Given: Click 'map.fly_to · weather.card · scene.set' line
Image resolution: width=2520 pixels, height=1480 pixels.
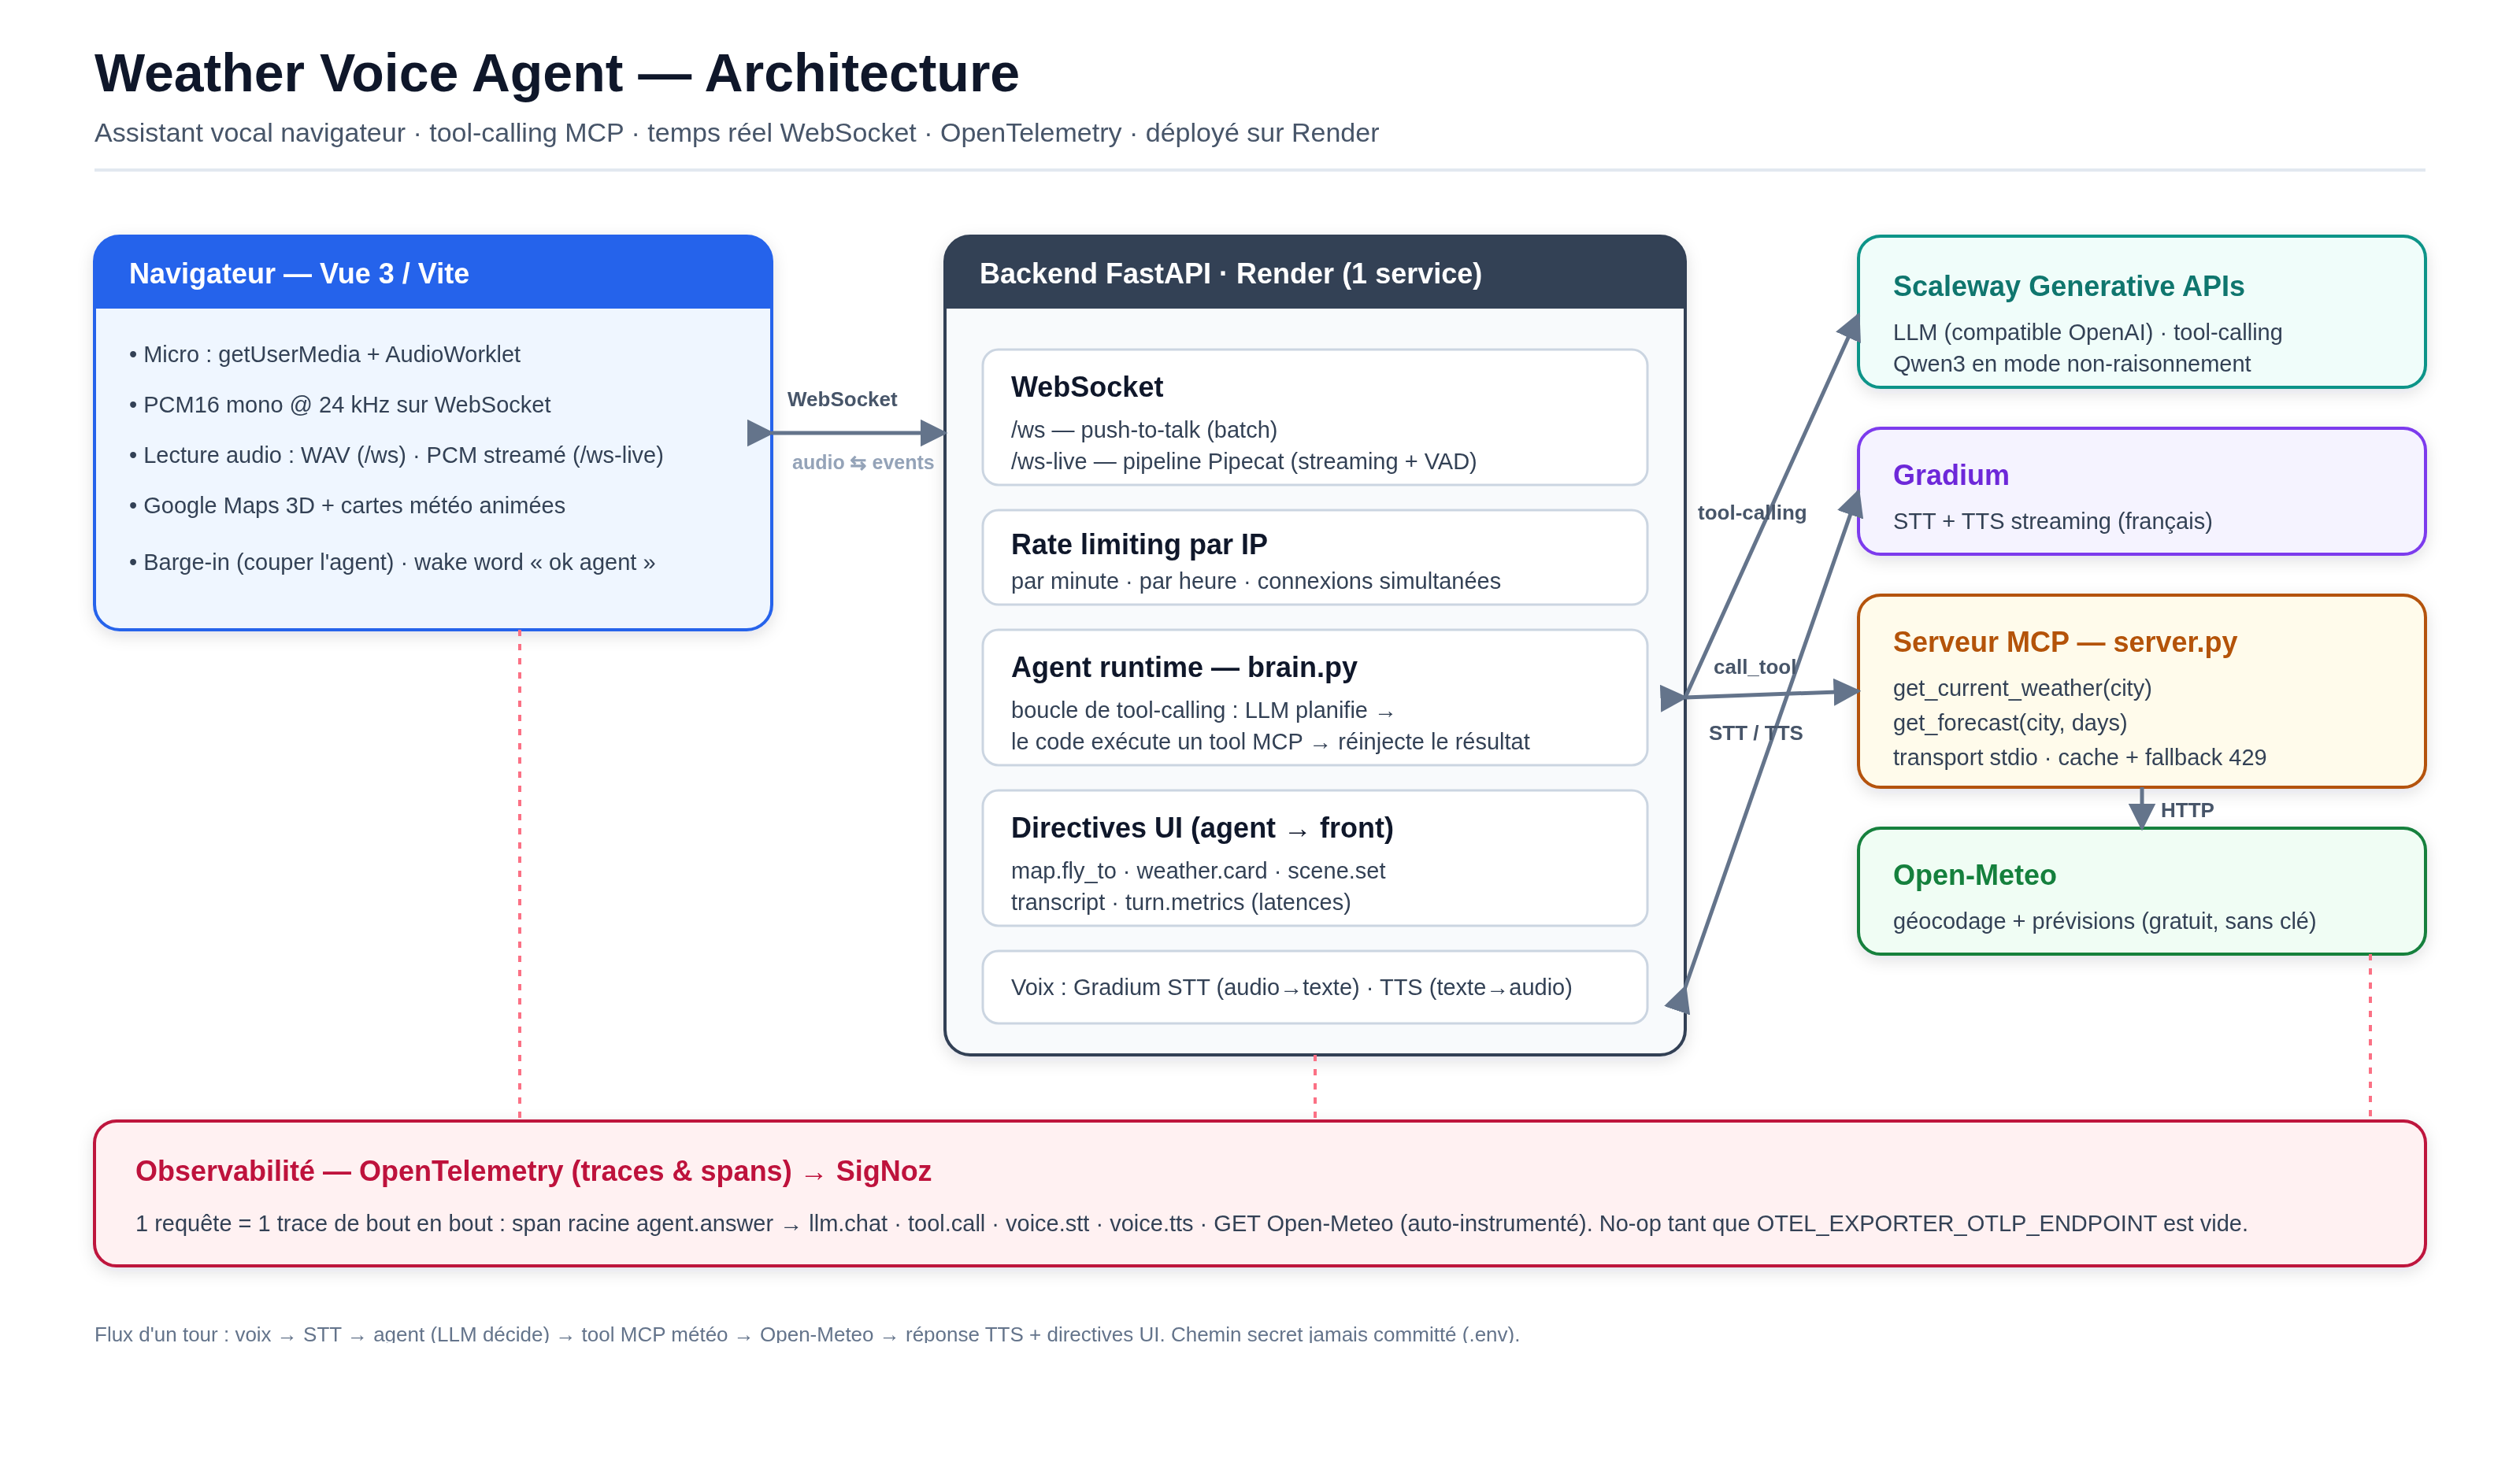Looking at the screenshot, I should coord(1198,871).
